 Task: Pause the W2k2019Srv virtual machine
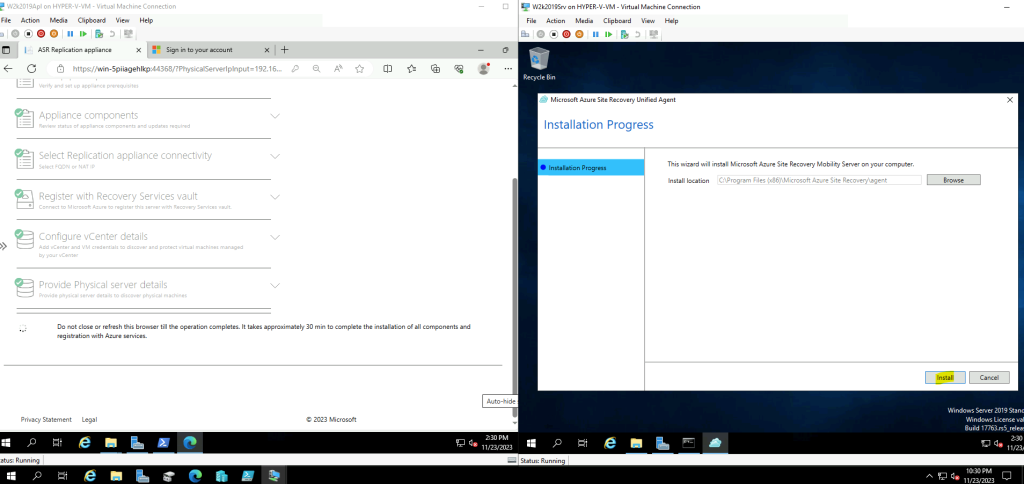point(596,34)
